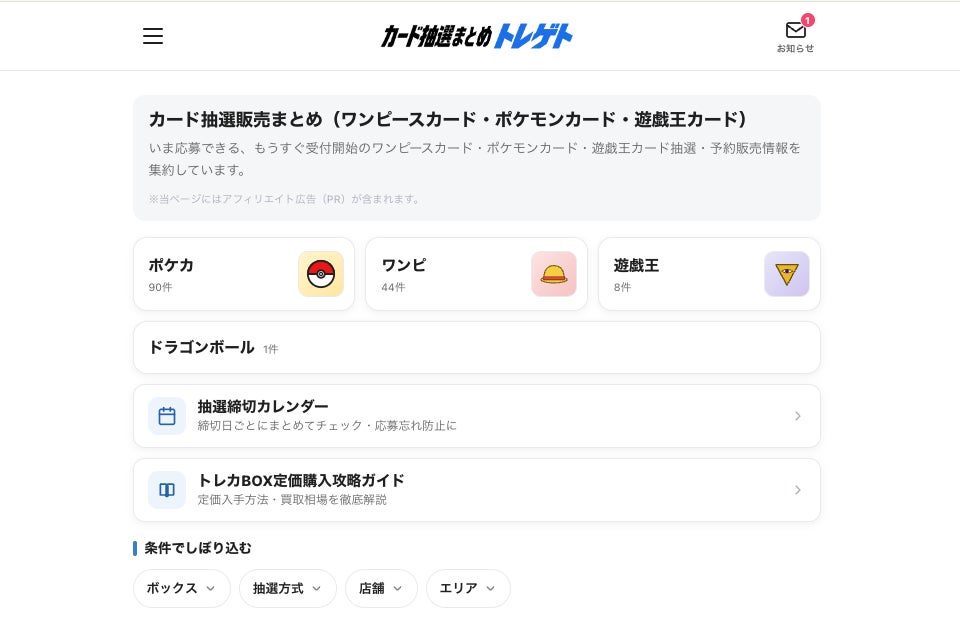This screenshot has width=960, height=620.
Task: Click the calendar icon for 抽選締切カレンダー
Action: 167,416
